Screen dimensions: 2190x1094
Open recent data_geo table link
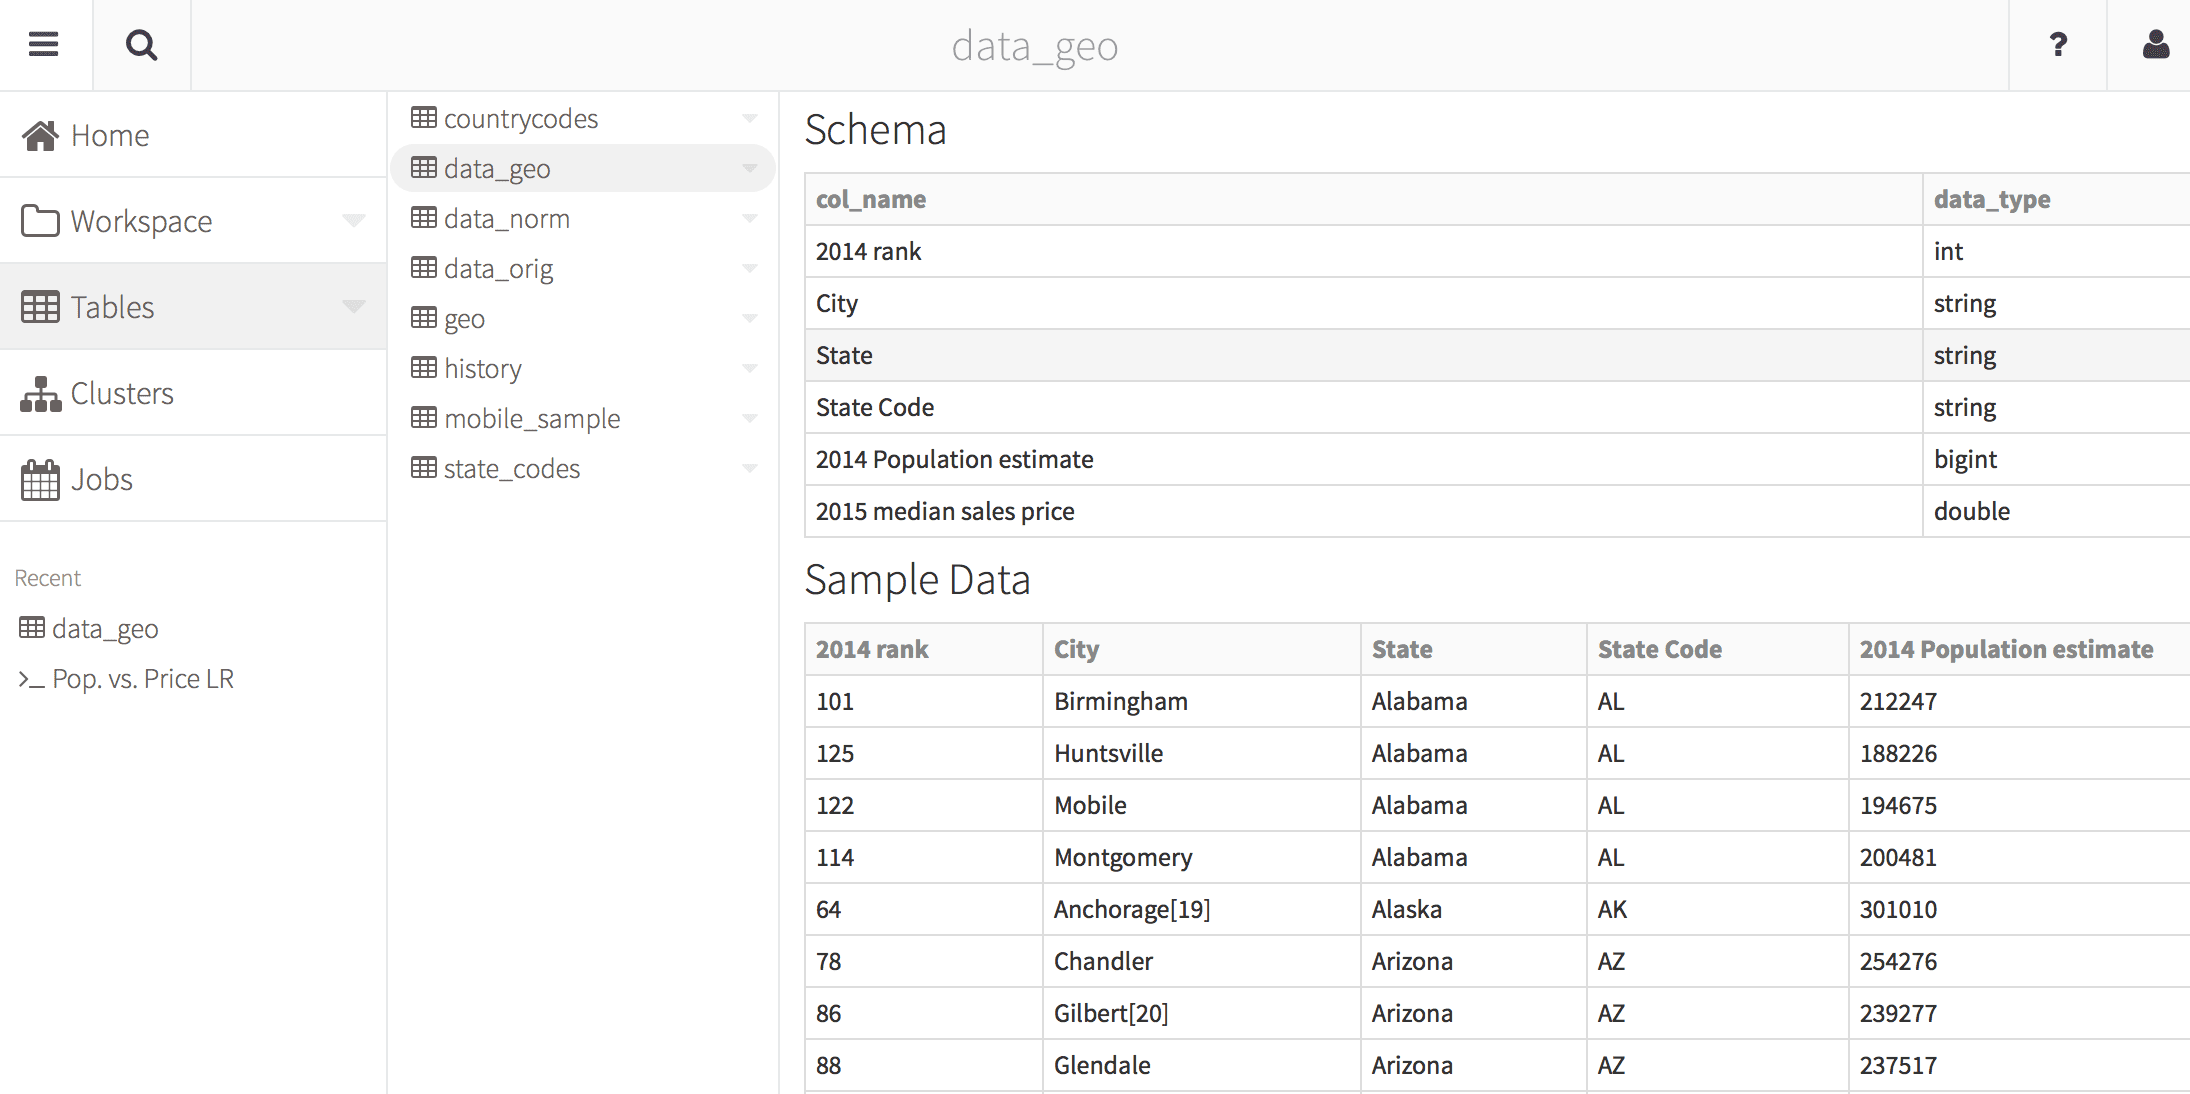(104, 629)
